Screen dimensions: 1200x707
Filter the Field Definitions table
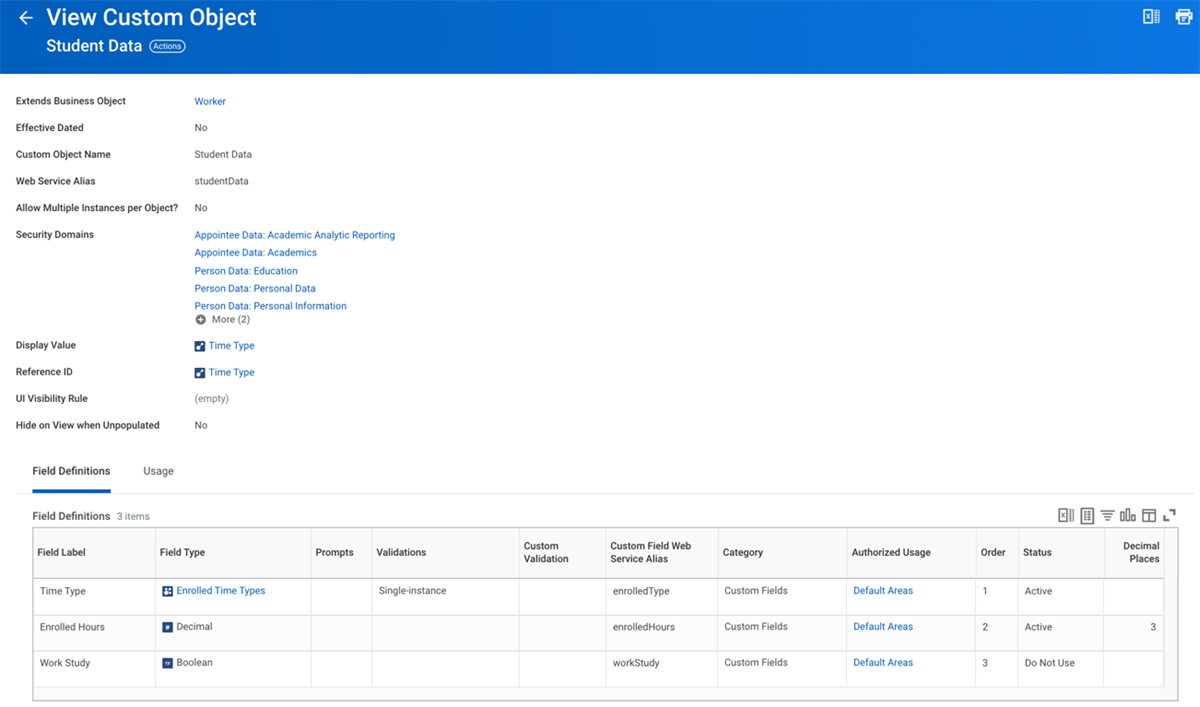1107,515
